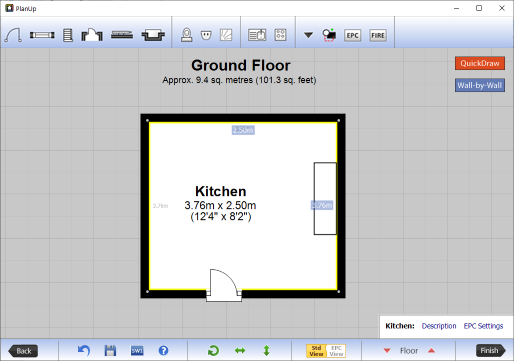Switch to Wall-by-Wall mode
Screen dimensions: 514x361
coord(480,85)
